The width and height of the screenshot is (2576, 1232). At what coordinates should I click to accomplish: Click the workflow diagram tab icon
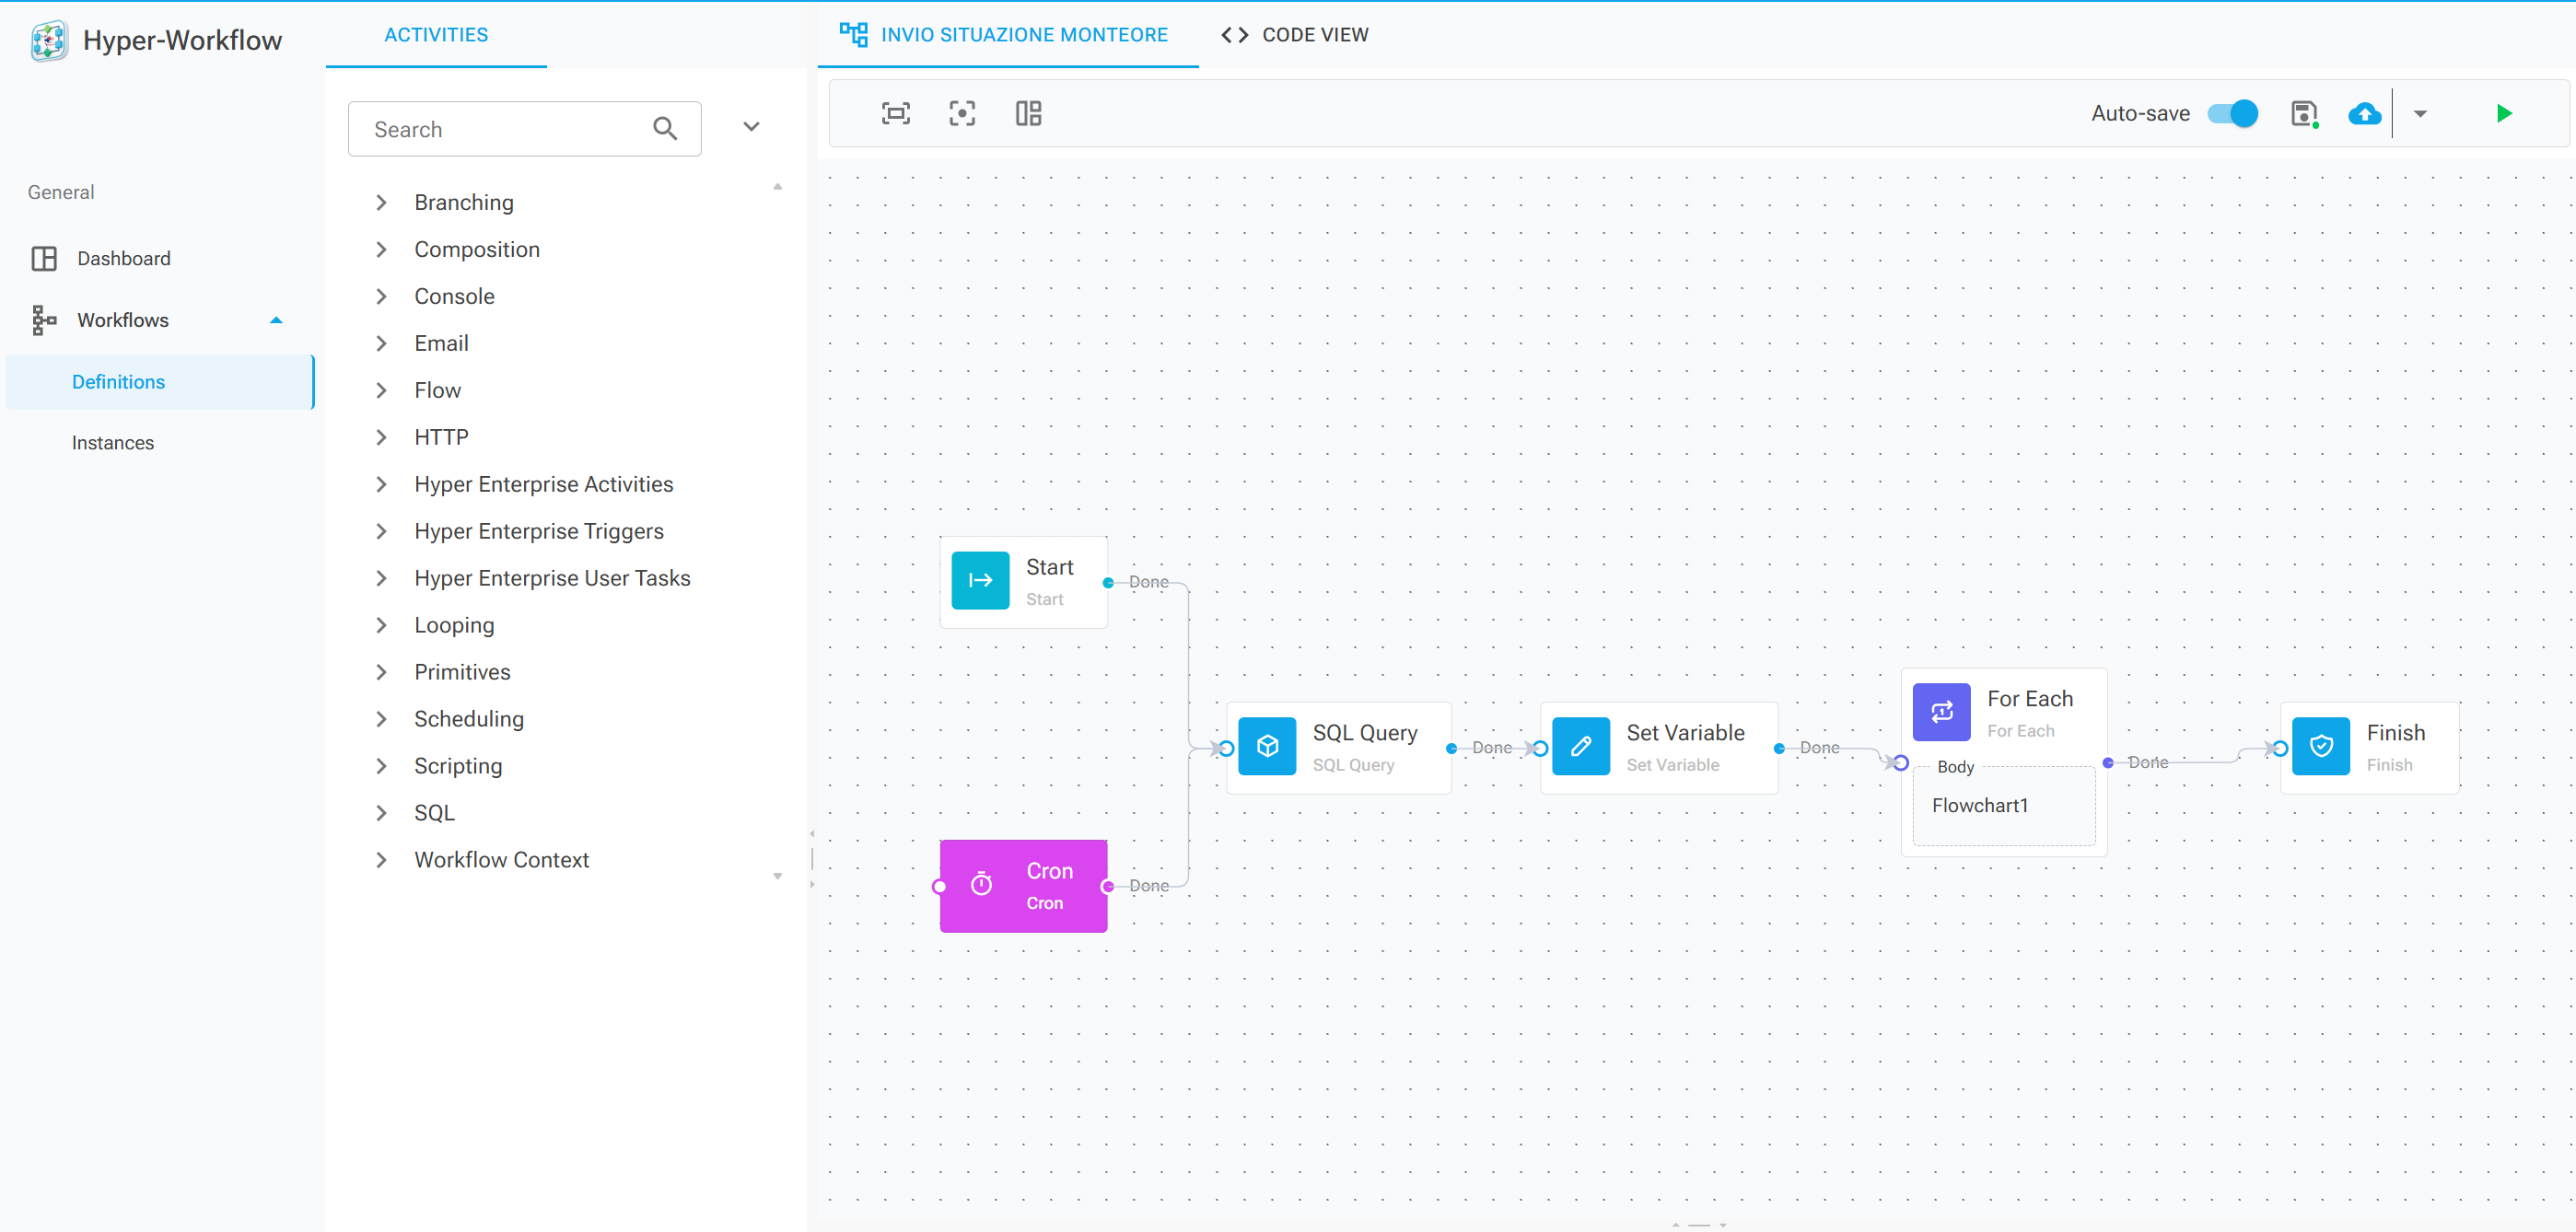pos(853,34)
